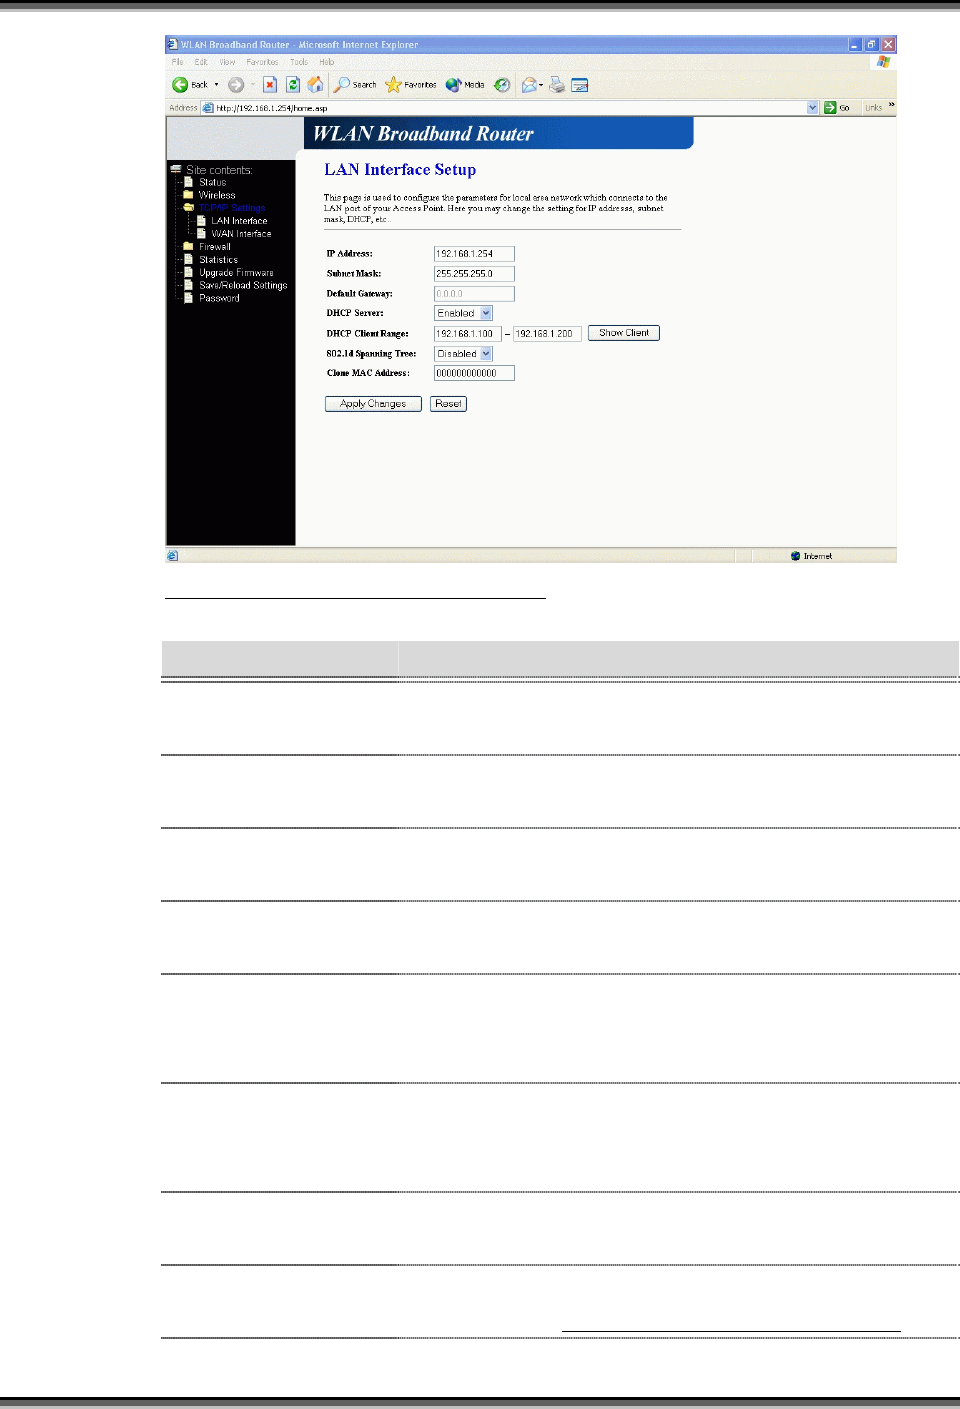Click the Mail envelope icon
Screen dimensions: 960x1409
tap(529, 85)
